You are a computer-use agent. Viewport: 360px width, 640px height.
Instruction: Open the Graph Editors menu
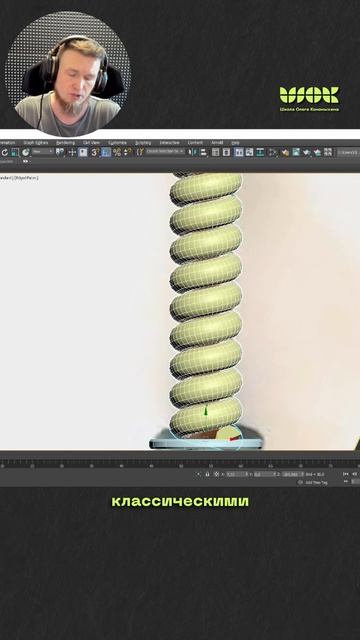36,143
